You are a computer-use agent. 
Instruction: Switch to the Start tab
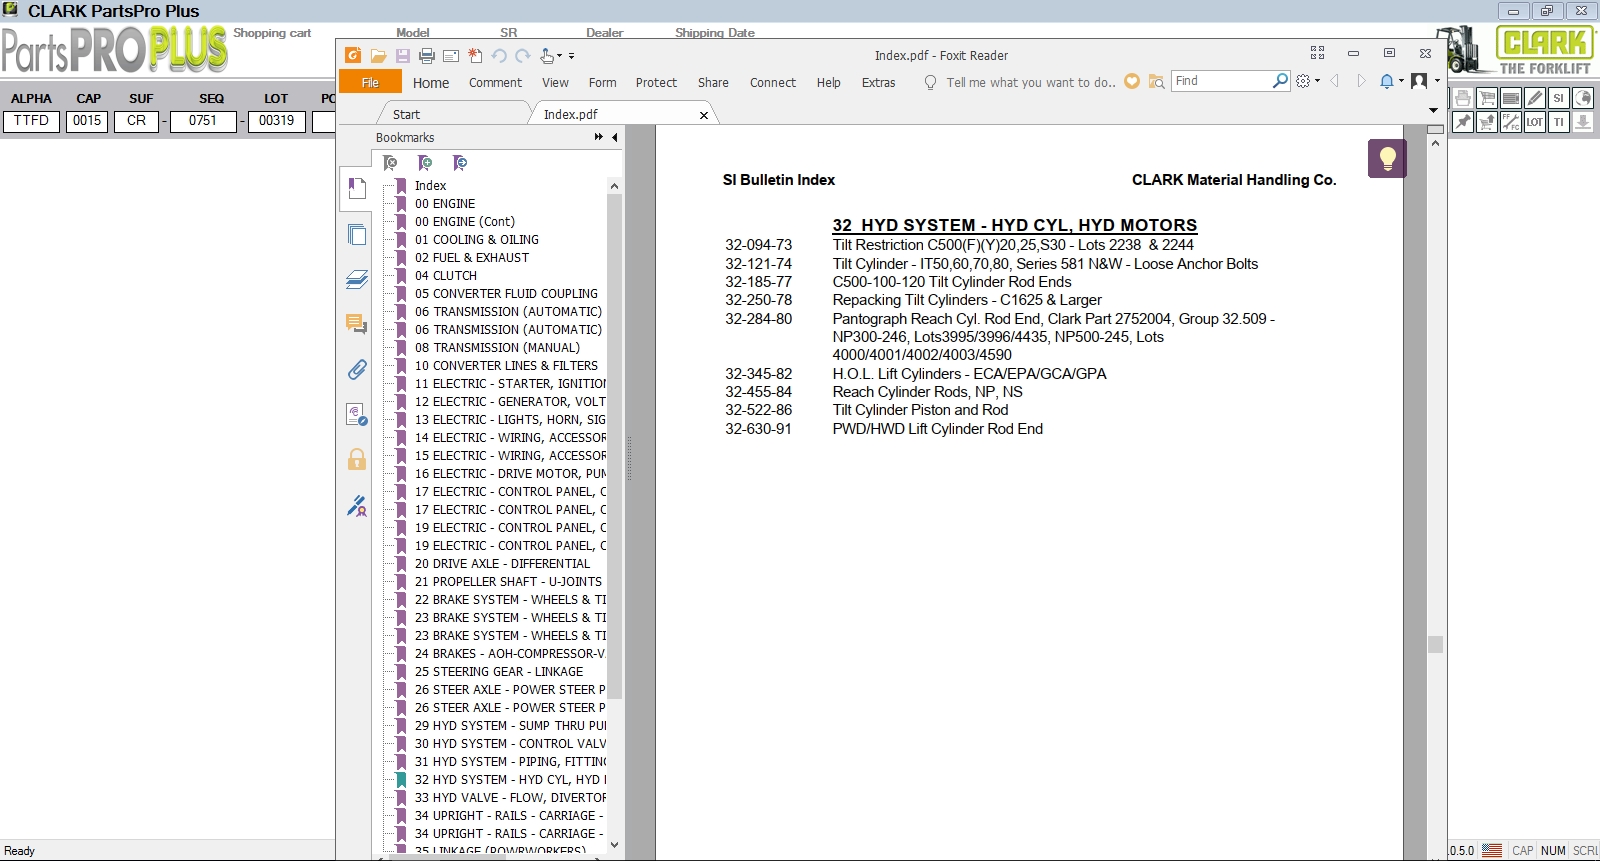coord(406,114)
